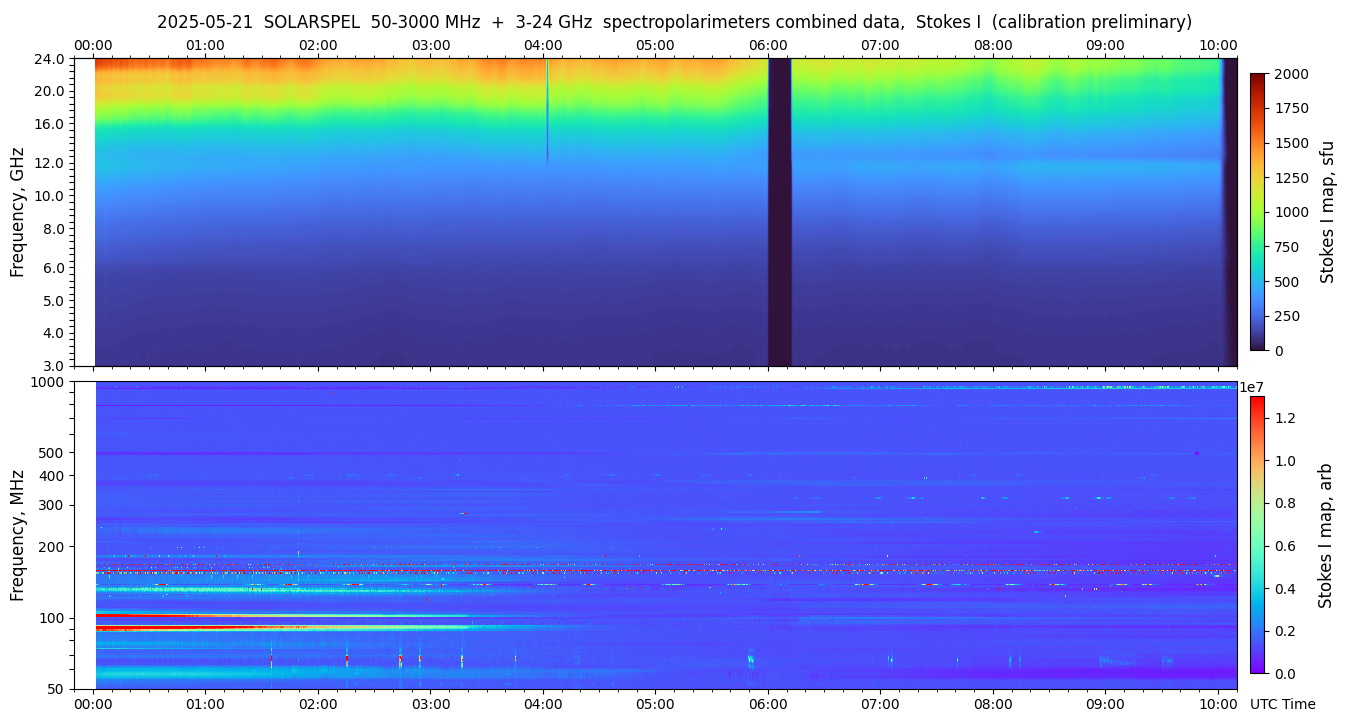This screenshot has height=725, width=1350.
Task: Click the 1000 tick label on the MHz axis
Action: [x=47, y=382]
